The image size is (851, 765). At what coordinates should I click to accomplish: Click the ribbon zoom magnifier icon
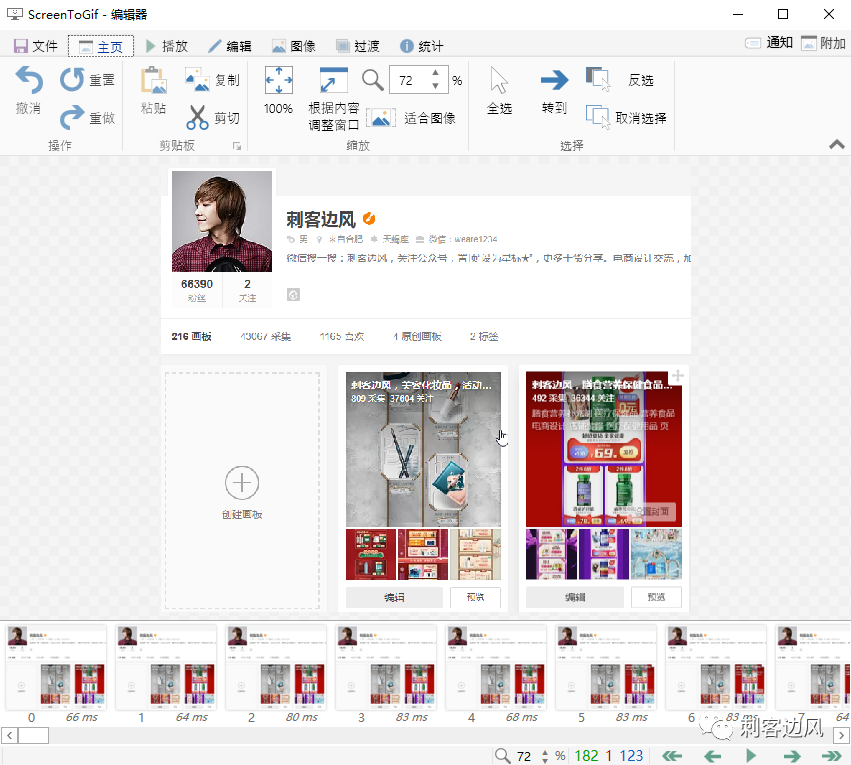click(373, 80)
